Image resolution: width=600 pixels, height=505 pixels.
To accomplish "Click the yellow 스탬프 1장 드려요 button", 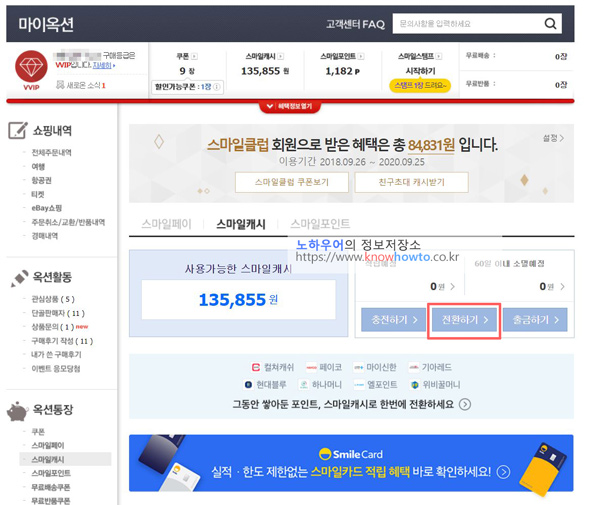I will pos(420,85).
